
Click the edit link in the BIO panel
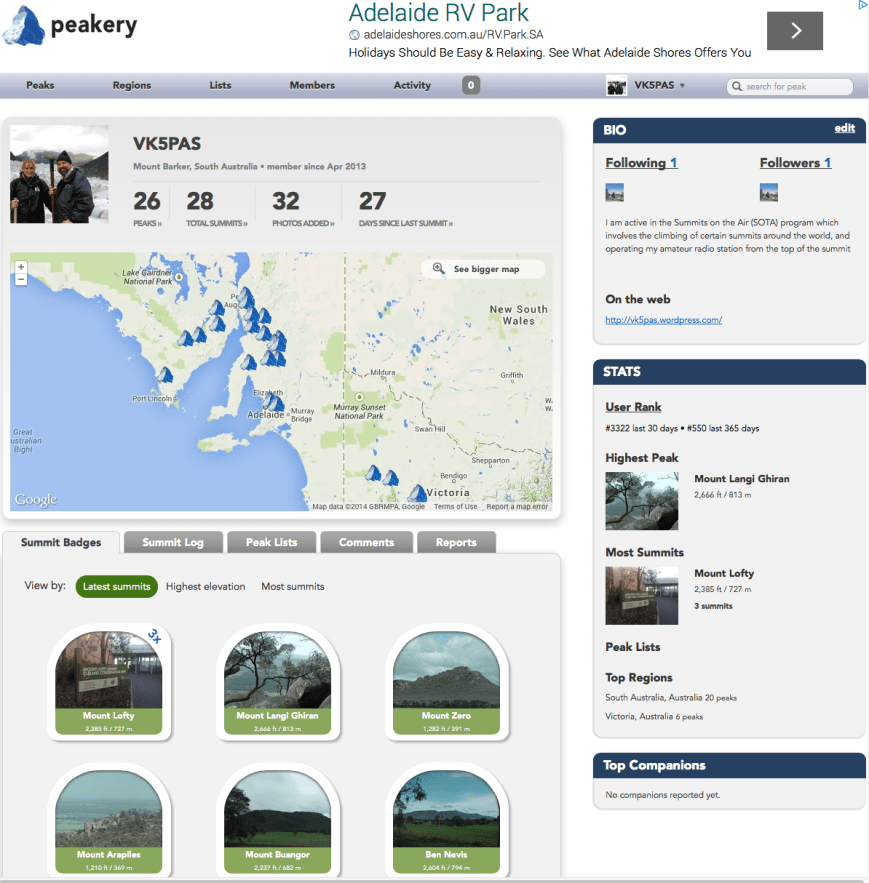pos(844,129)
